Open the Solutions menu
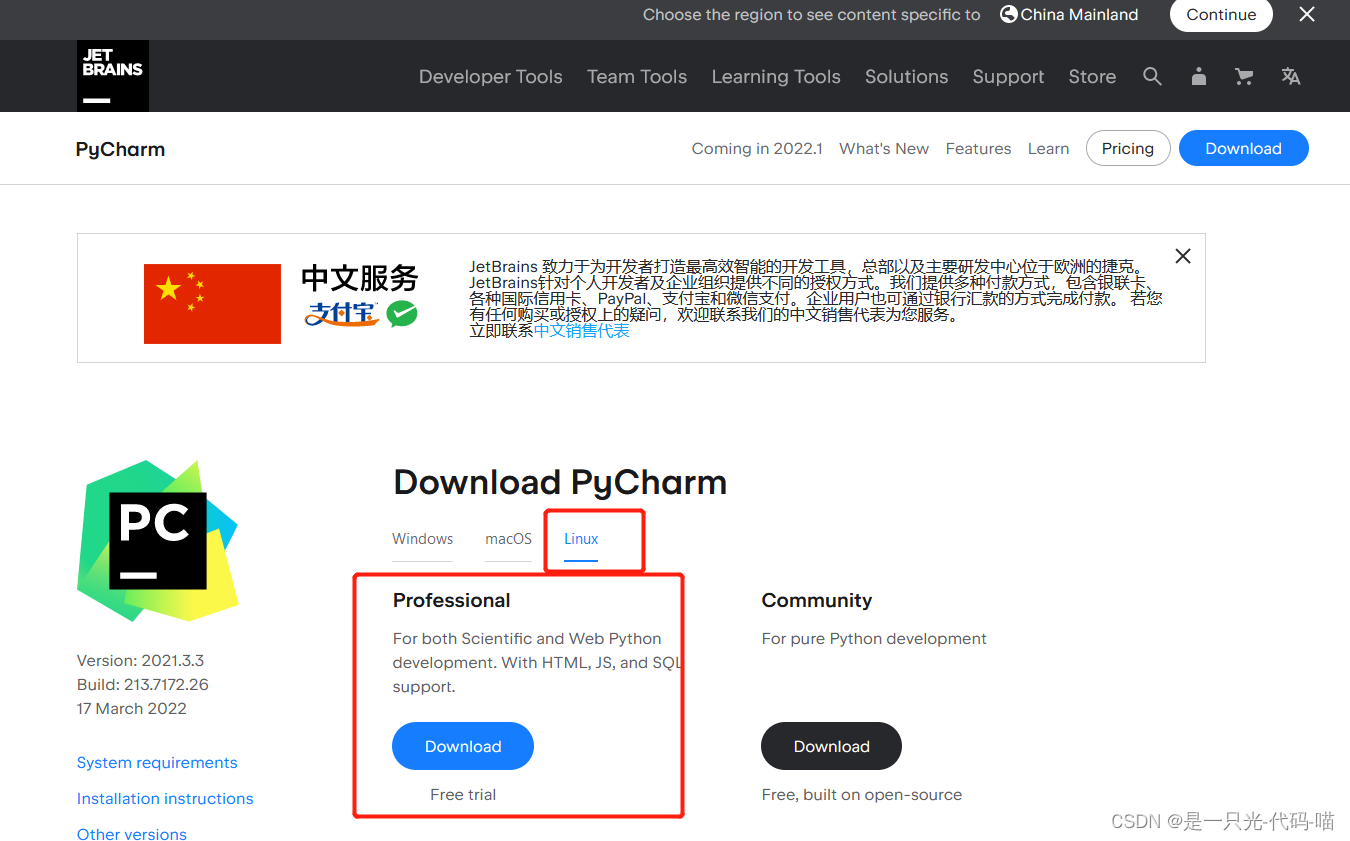This screenshot has height=841, width=1350. 906,77
